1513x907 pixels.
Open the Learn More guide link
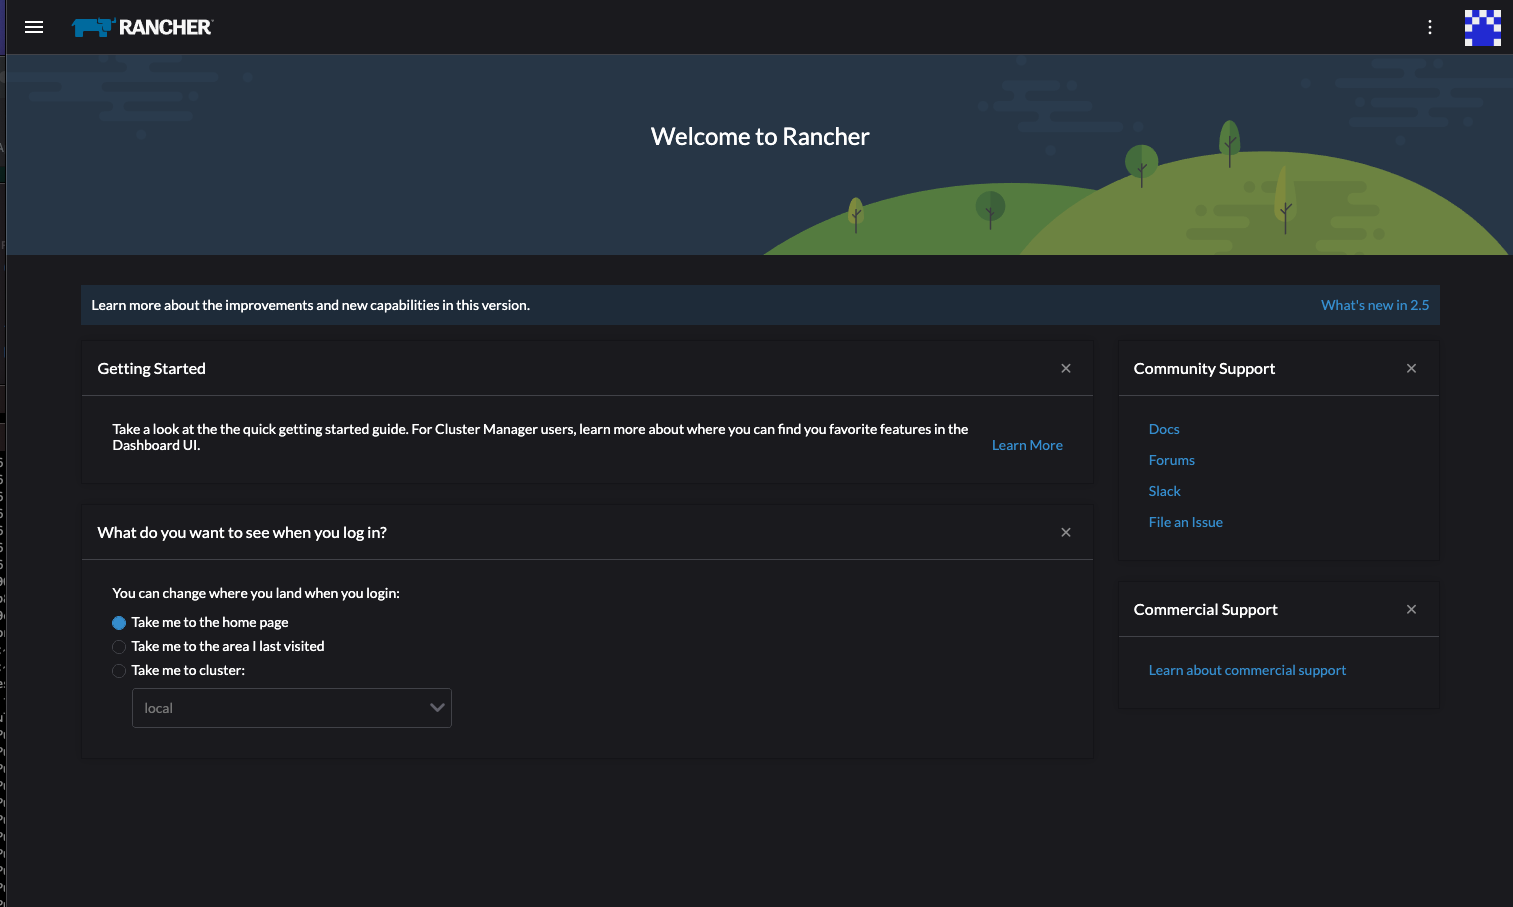(1027, 444)
